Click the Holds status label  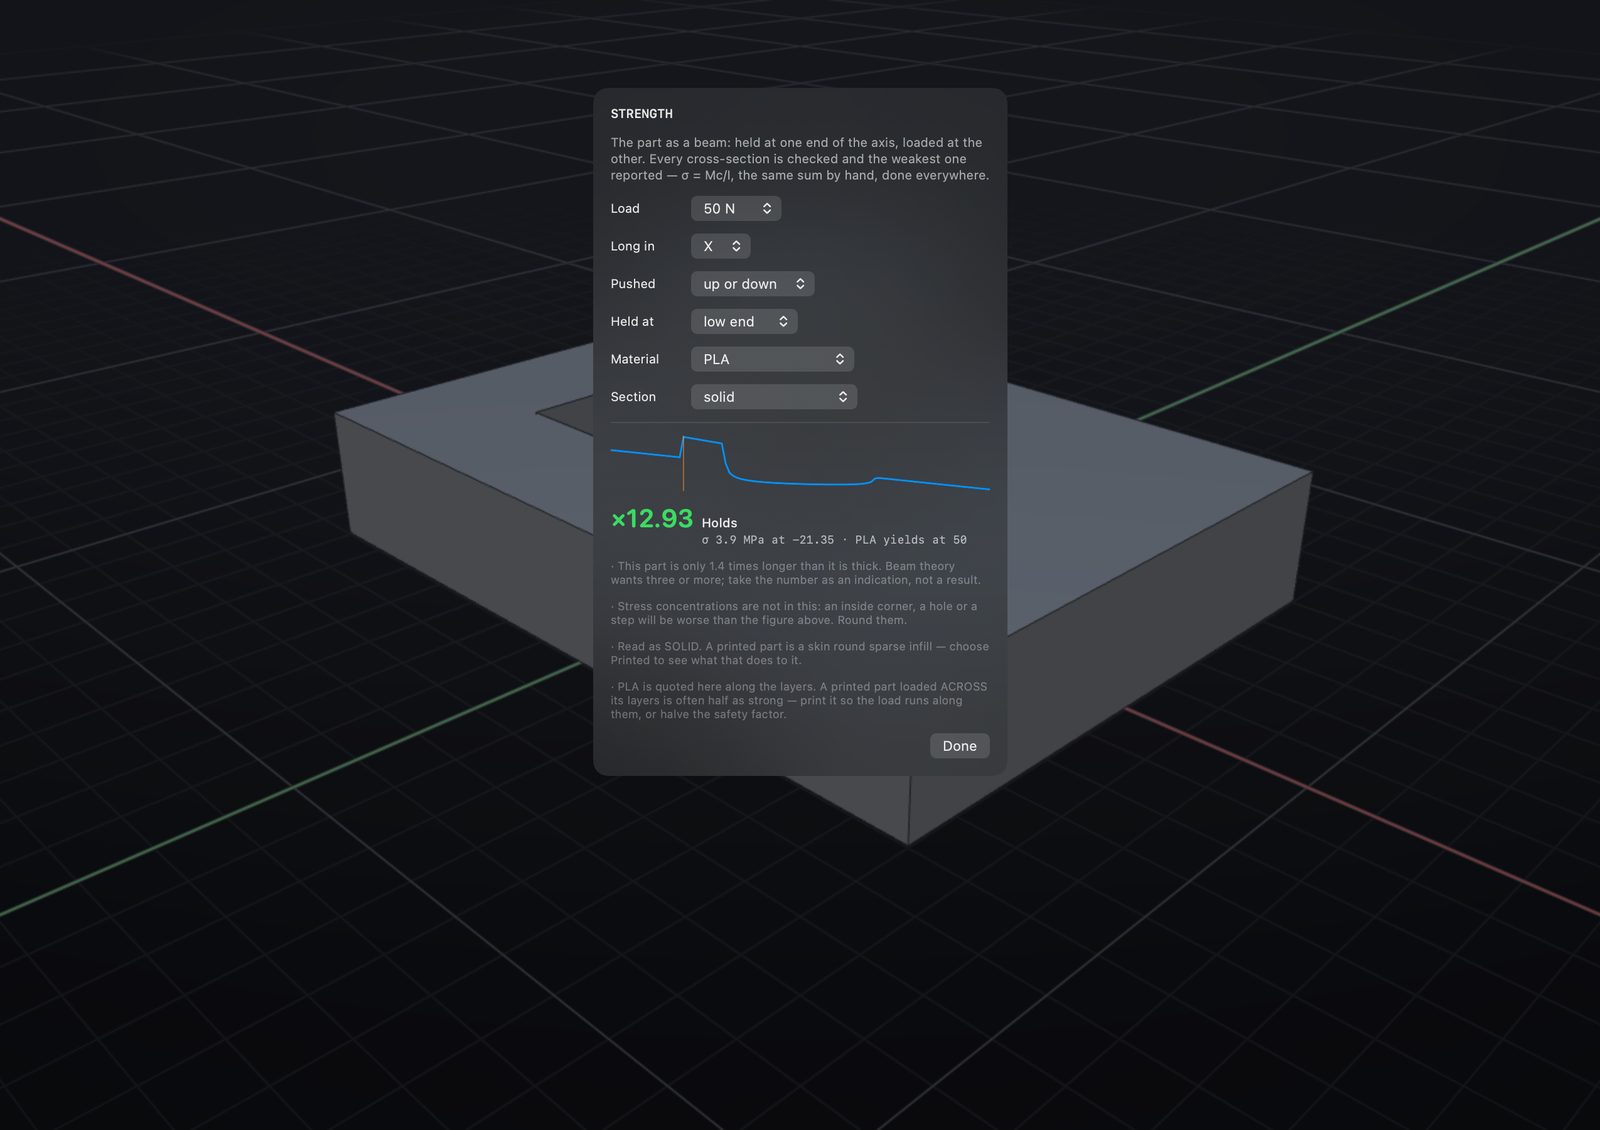click(719, 523)
